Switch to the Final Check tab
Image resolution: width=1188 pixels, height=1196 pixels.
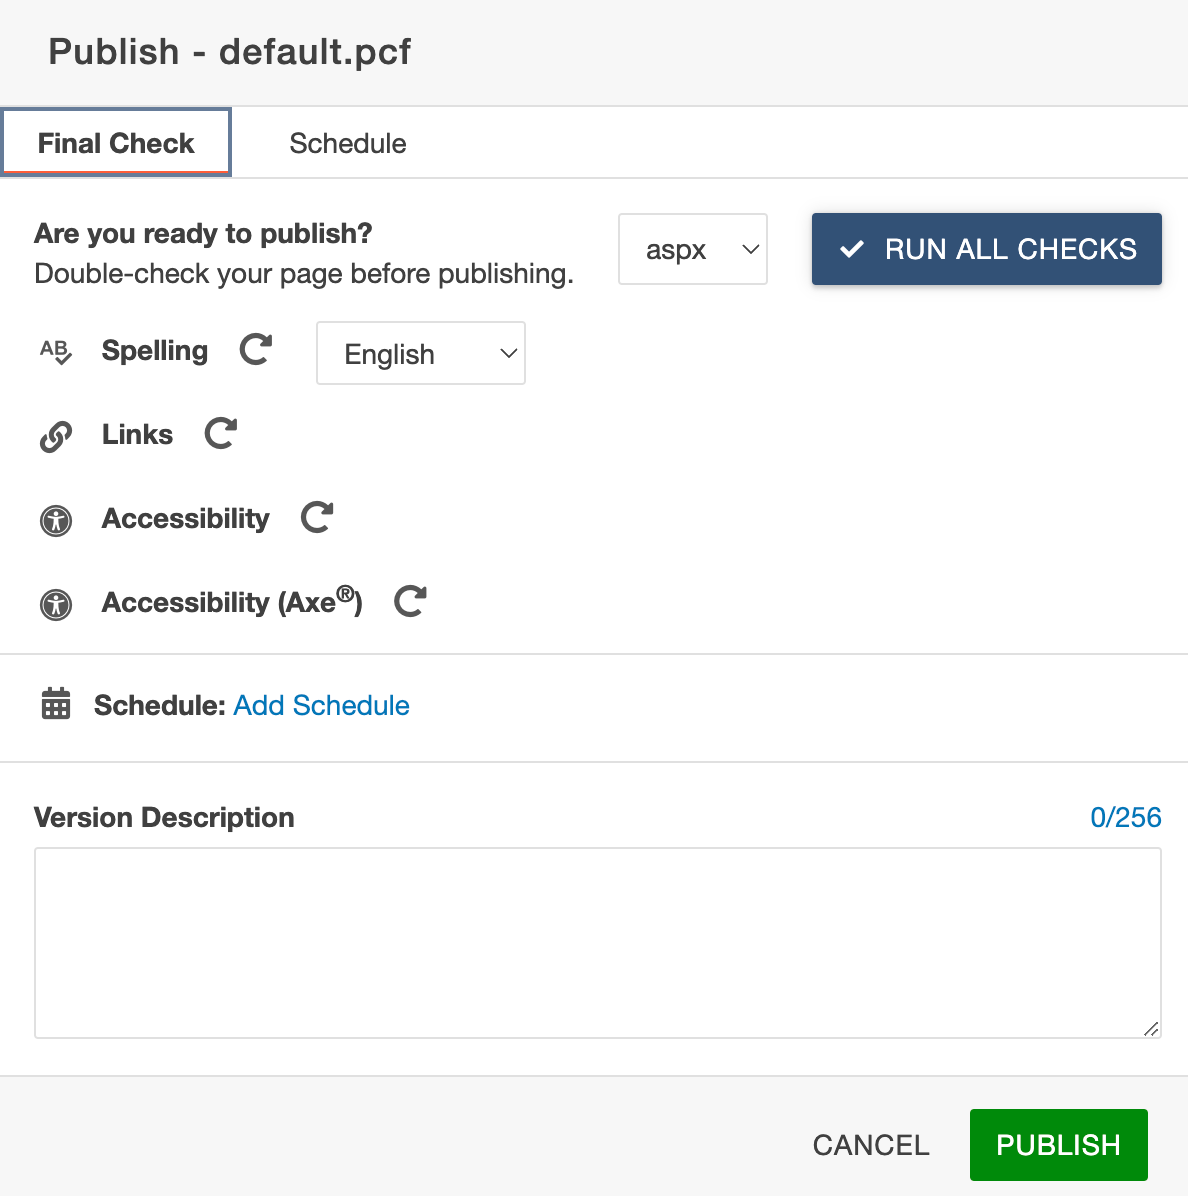pos(116,143)
